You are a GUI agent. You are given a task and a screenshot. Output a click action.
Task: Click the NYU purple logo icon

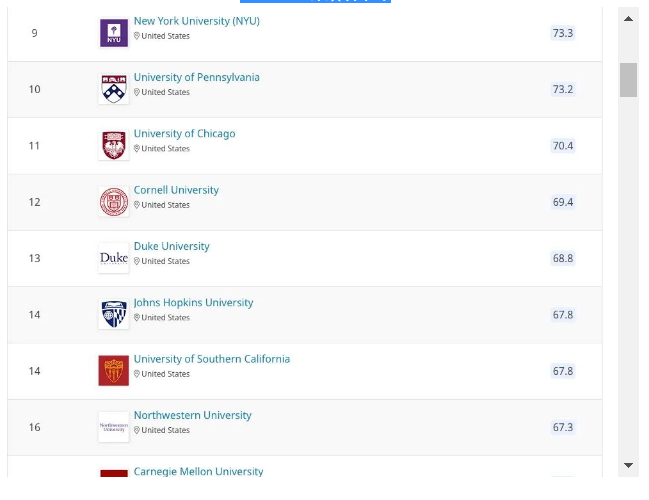tap(114, 33)
